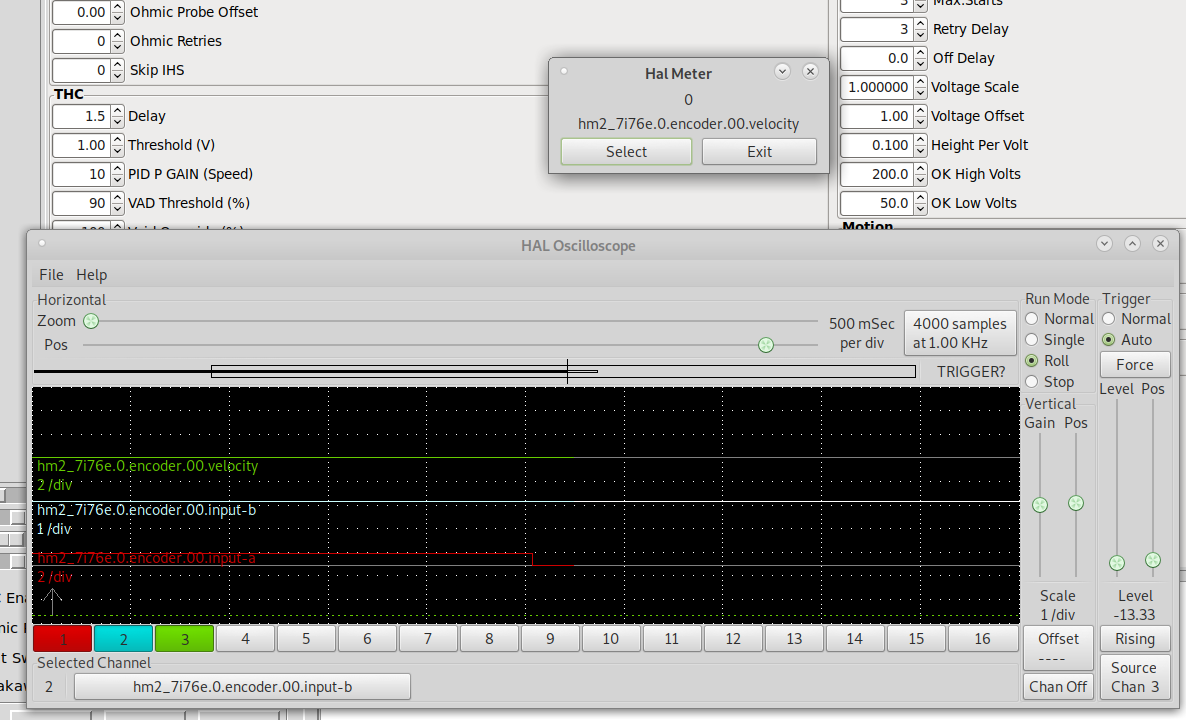Roll up the HAL Oscilloscope window
The width and height of the screenshot is (1186, 720).
point(1104,244)
